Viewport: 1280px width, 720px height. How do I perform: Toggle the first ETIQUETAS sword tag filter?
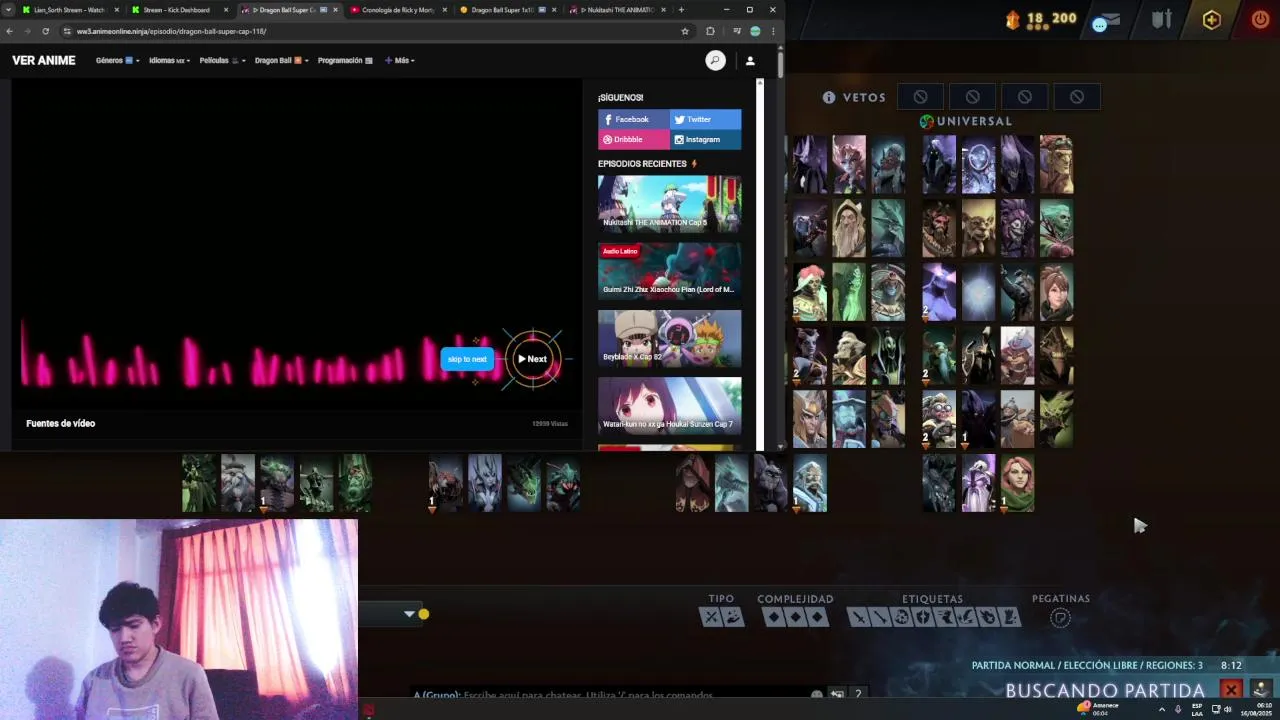[x=858, y=617]
